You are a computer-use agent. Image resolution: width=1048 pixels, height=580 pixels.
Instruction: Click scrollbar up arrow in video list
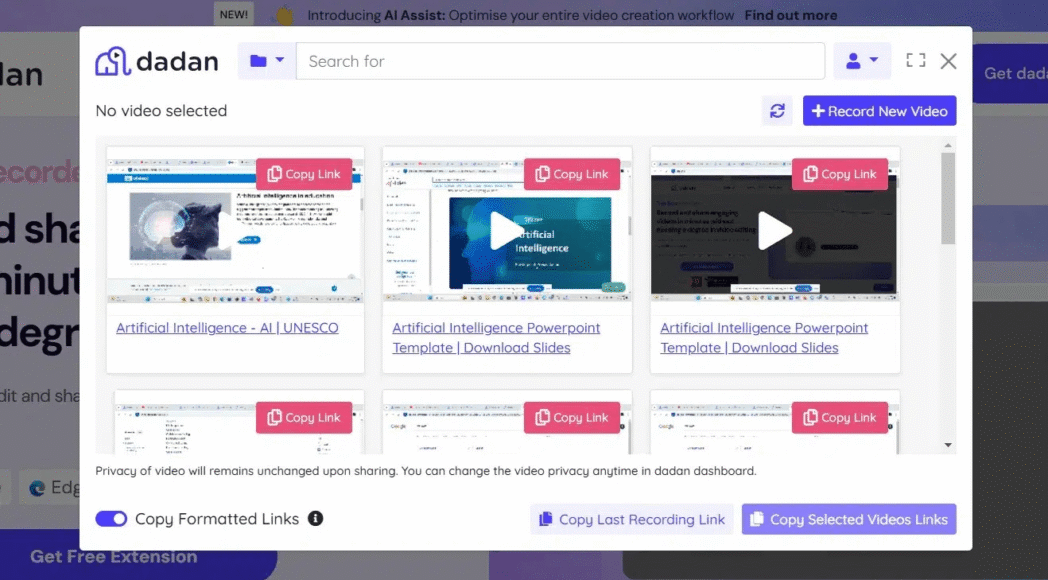(x=948, y=145)
